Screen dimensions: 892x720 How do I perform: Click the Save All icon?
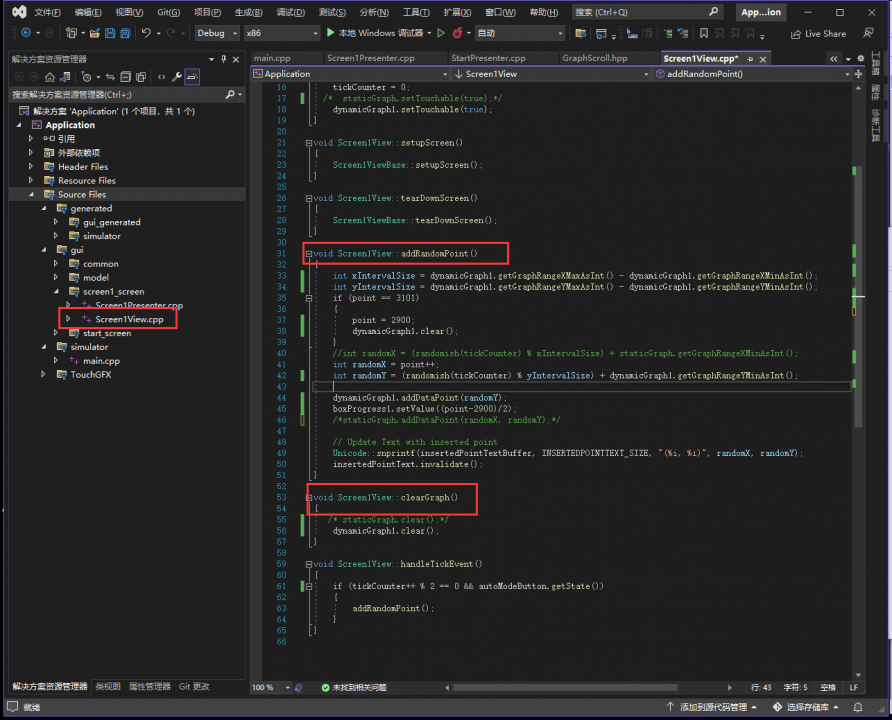[x=125, y=33]
